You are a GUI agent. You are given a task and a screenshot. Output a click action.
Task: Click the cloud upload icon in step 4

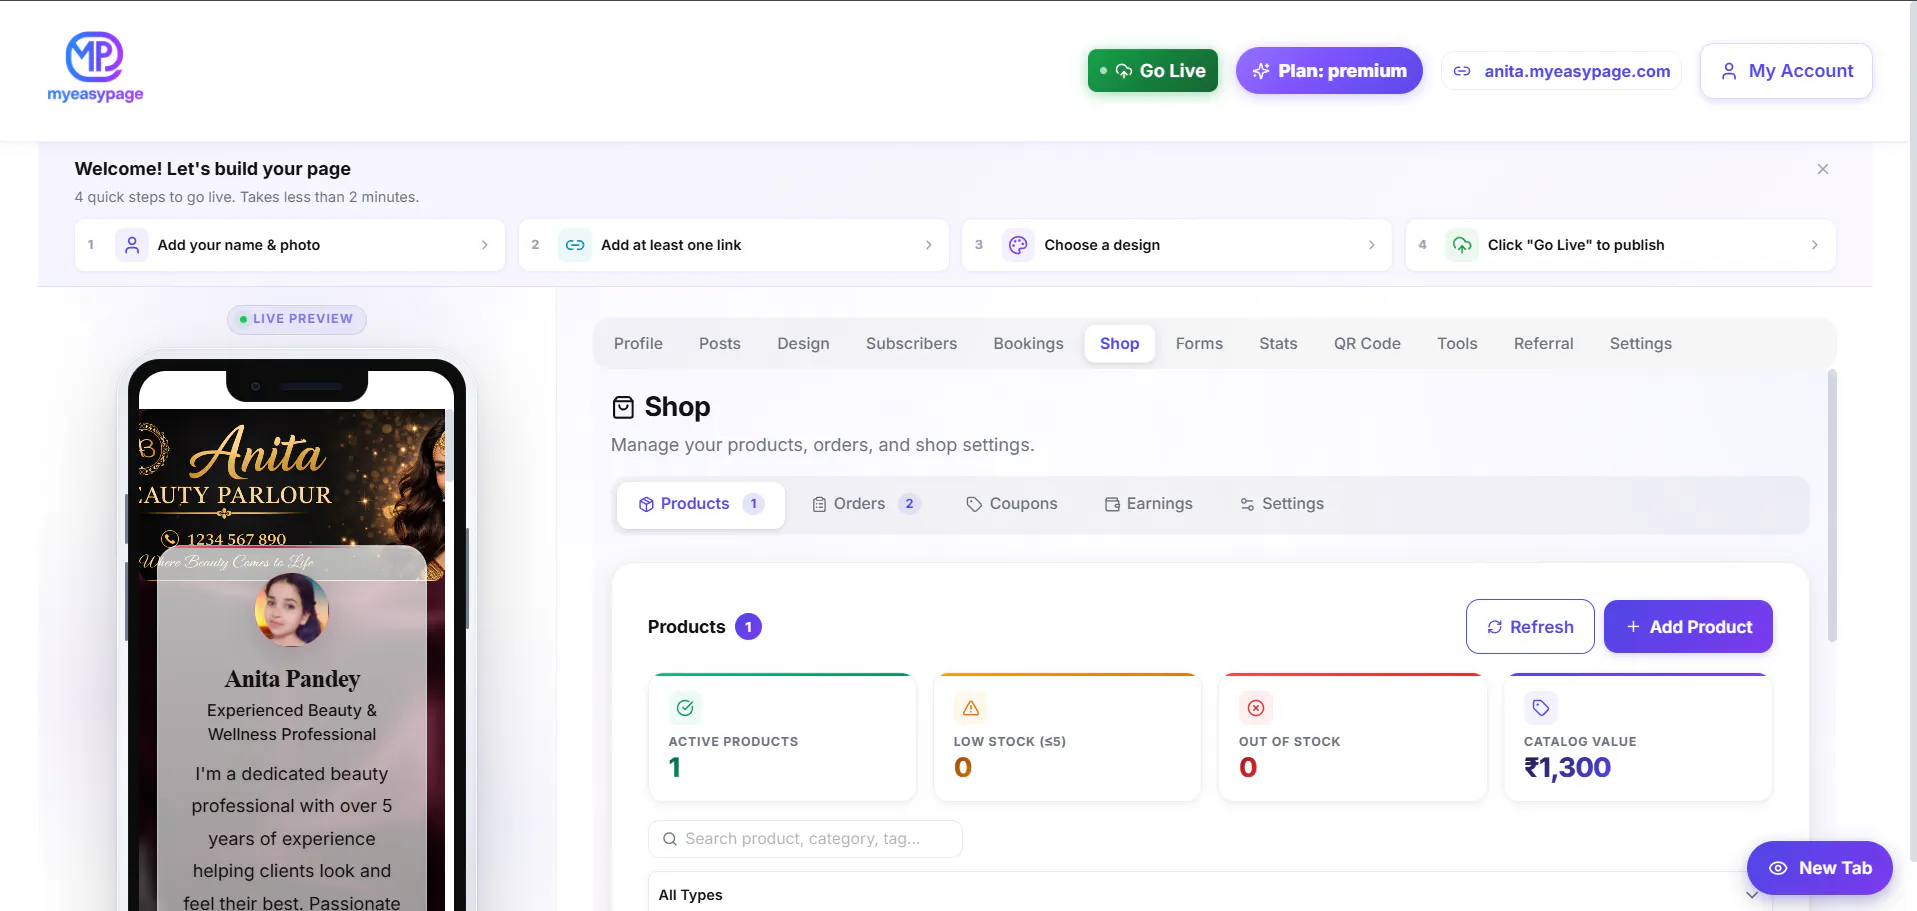coord(1462,245)
